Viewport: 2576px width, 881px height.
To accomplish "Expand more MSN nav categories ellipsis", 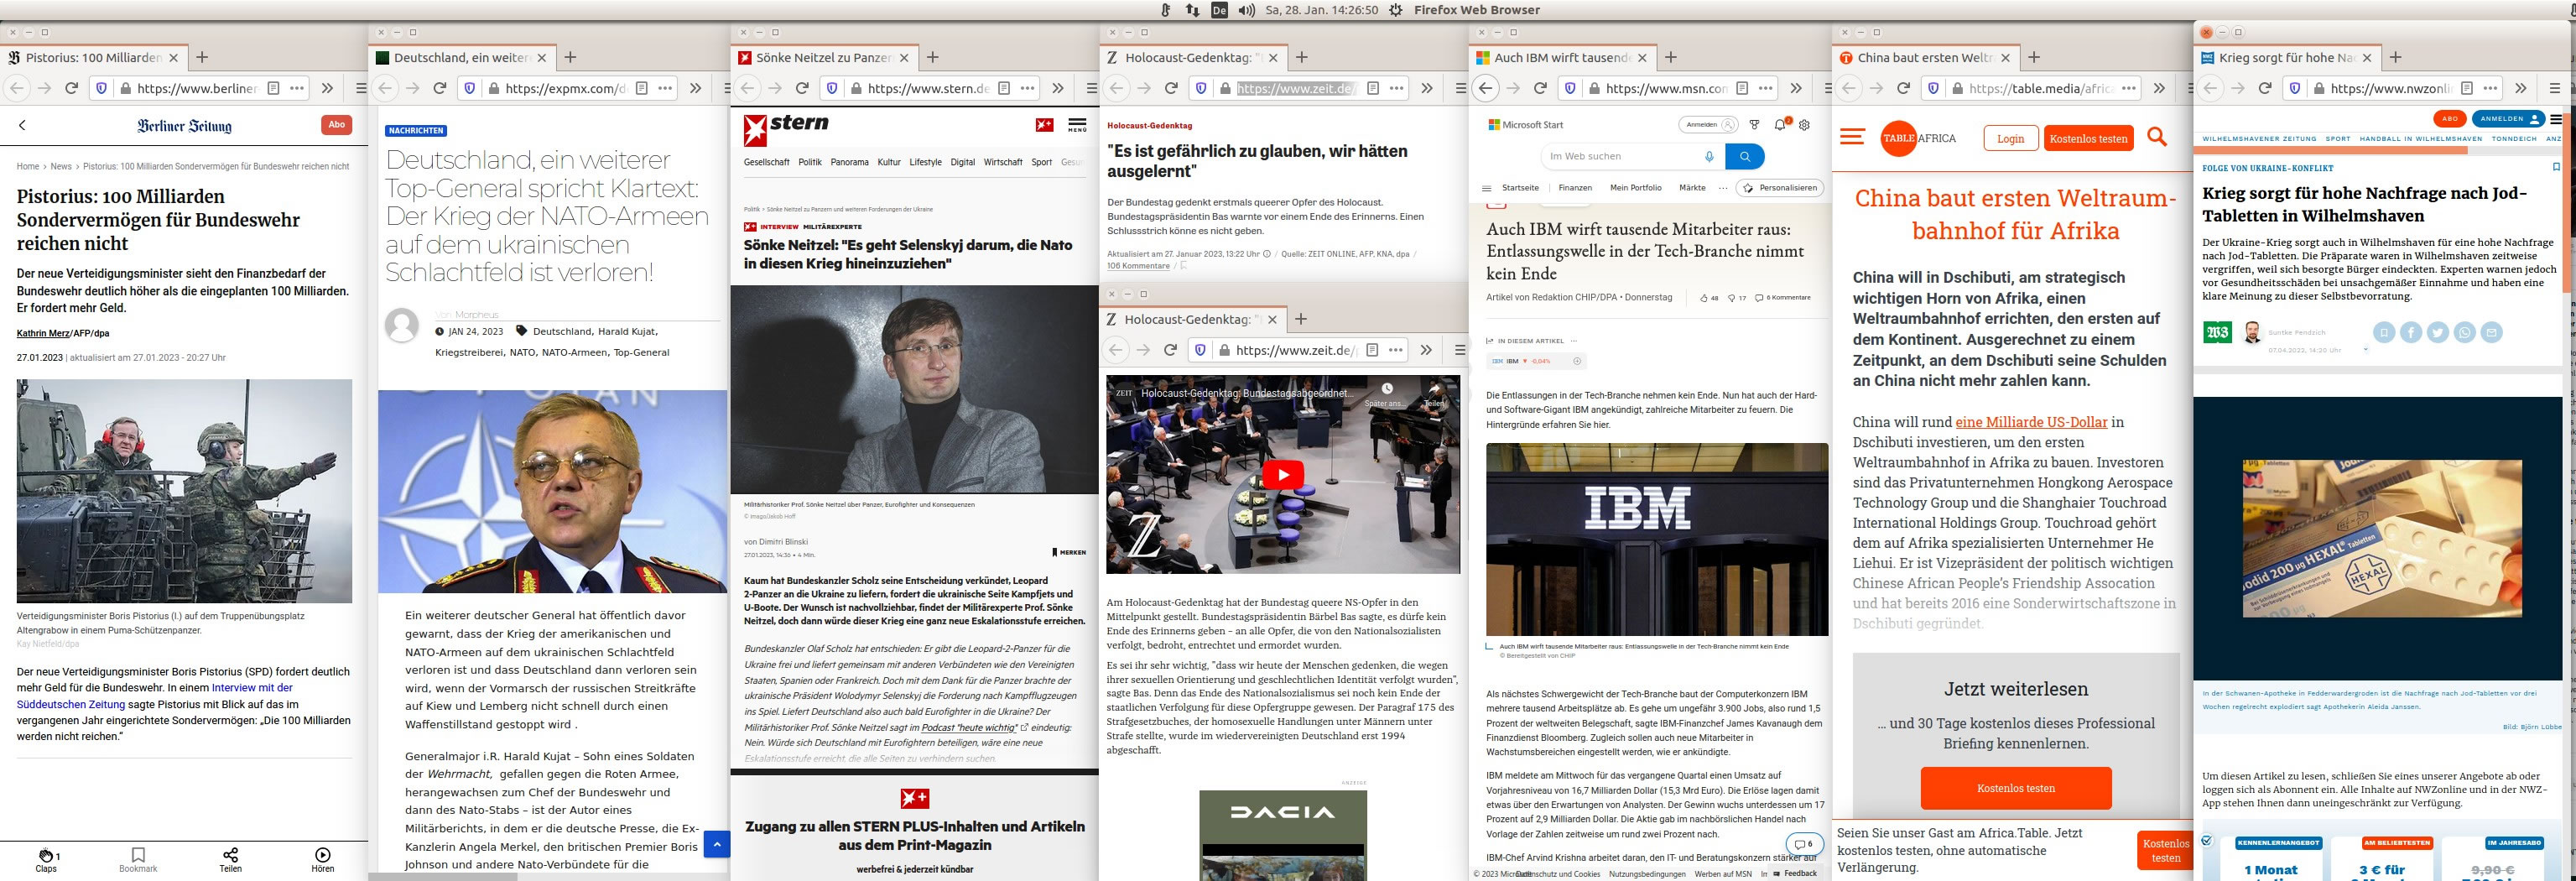I will pos(1722,188).
